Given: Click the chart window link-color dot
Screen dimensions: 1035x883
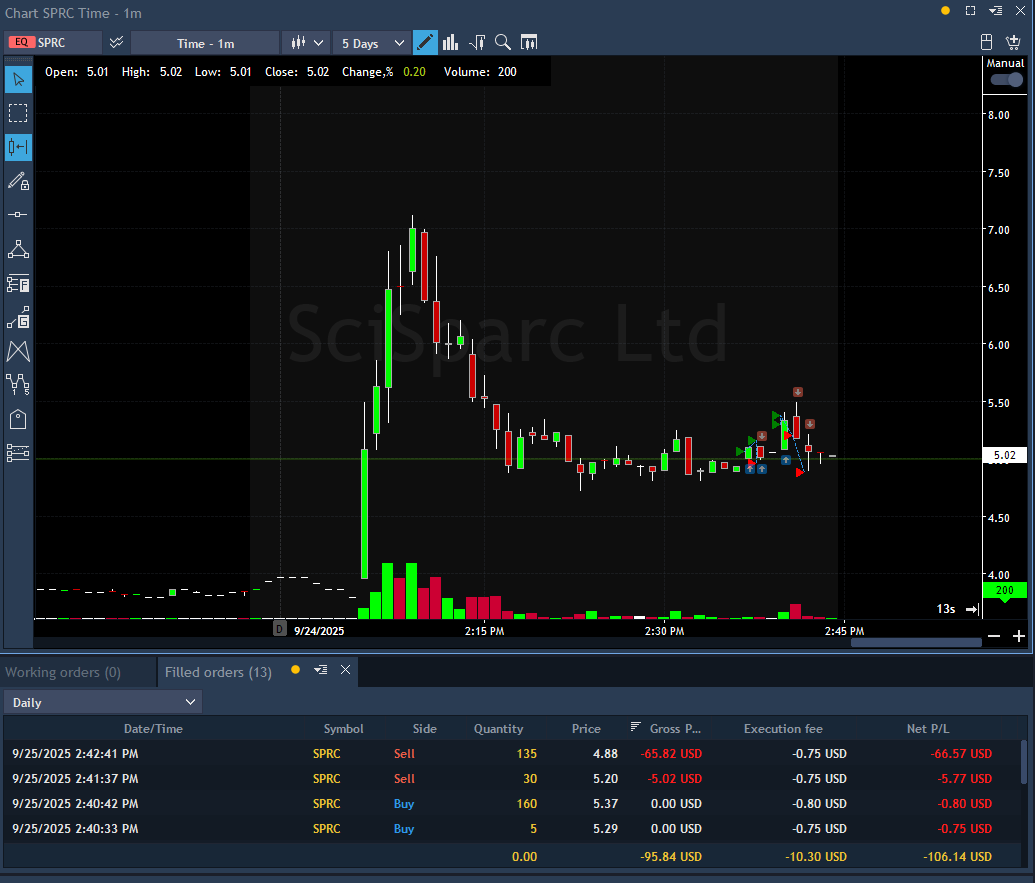Looking at the screenshot, I should (945, 11).
